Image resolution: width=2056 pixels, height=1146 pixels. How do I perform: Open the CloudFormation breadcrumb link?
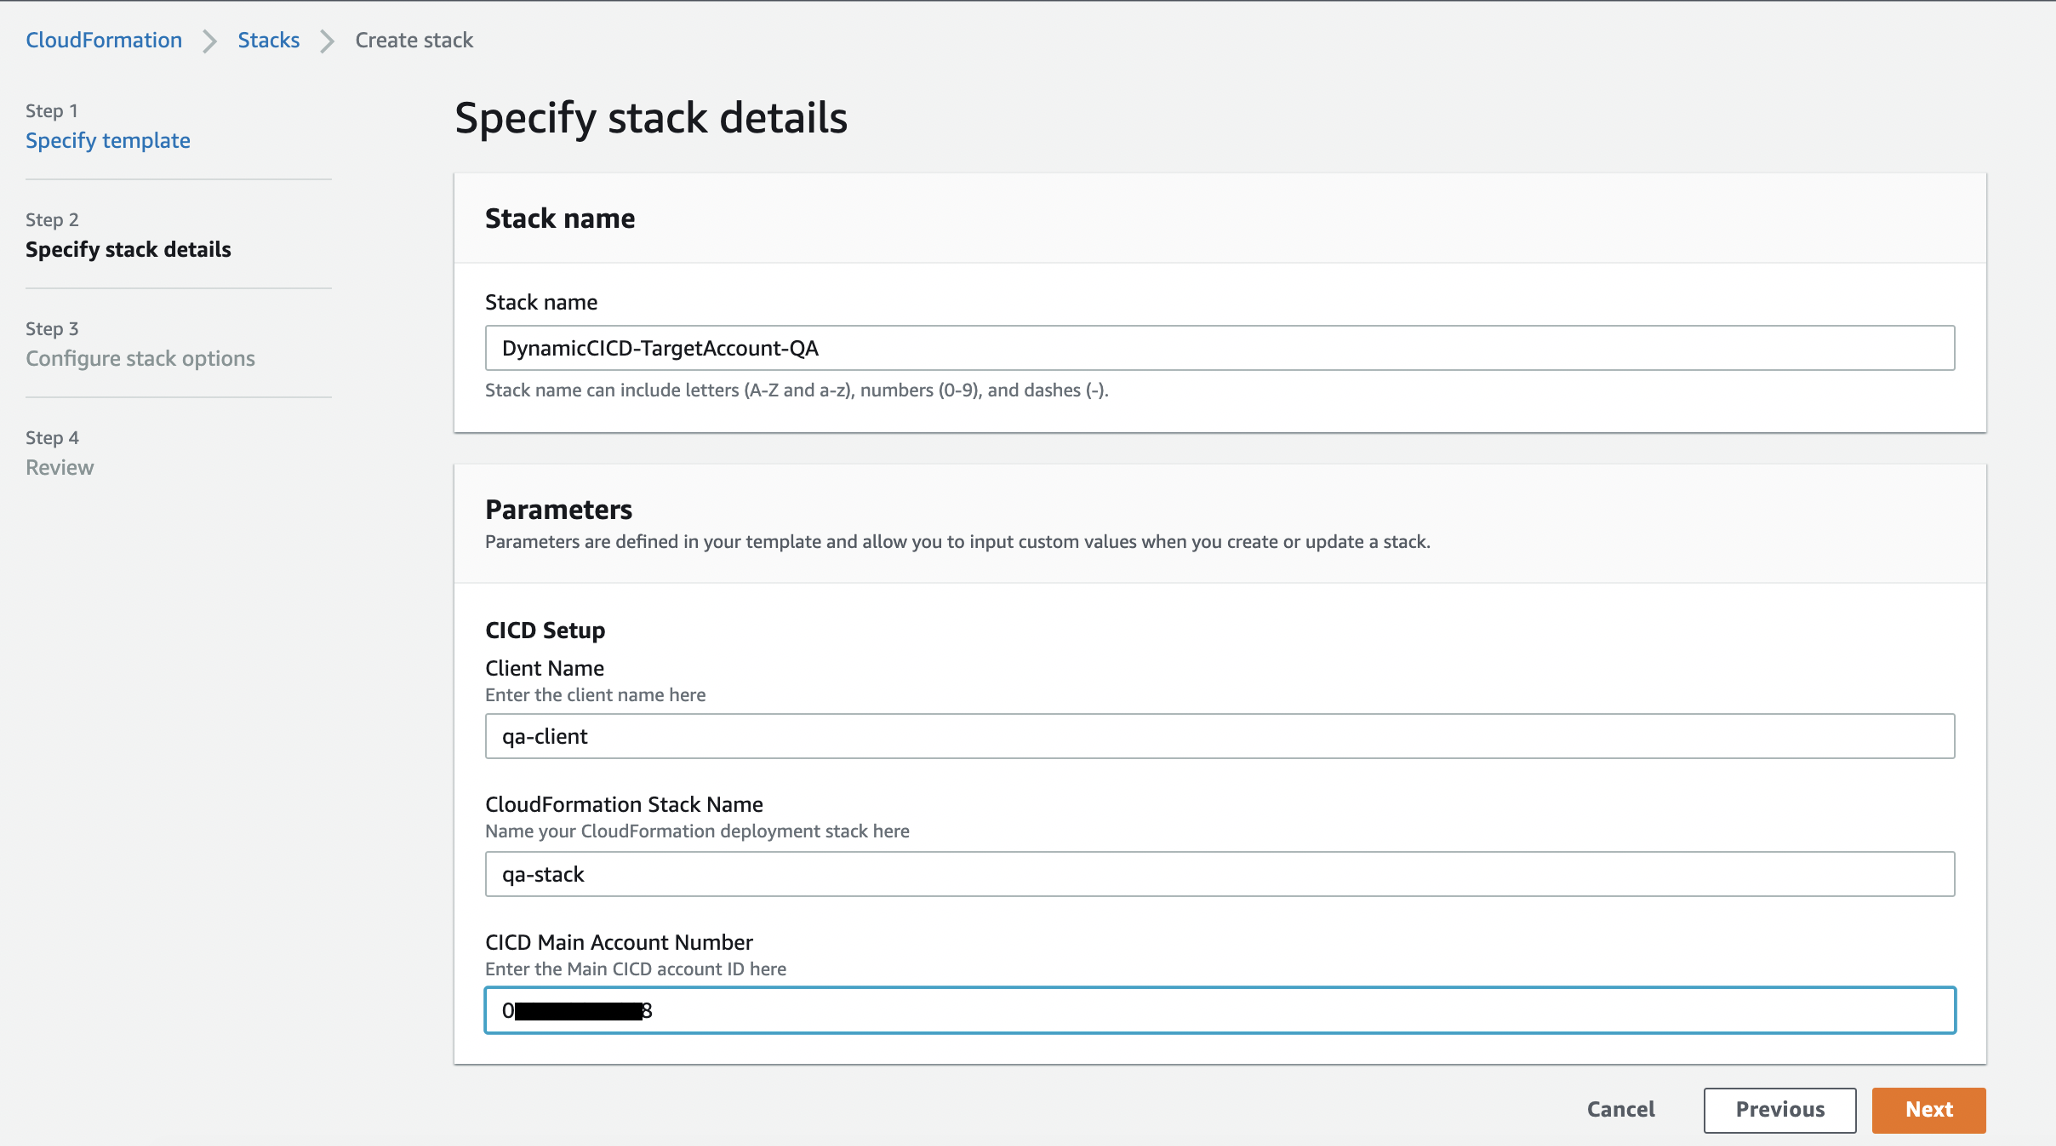[x=103, y=40]
